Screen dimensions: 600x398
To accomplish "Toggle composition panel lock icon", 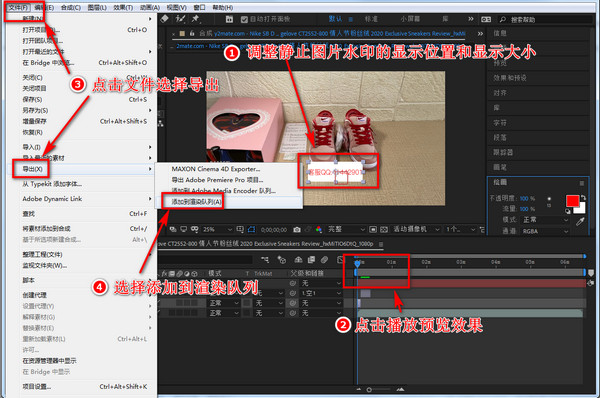I will pos(192,34).
